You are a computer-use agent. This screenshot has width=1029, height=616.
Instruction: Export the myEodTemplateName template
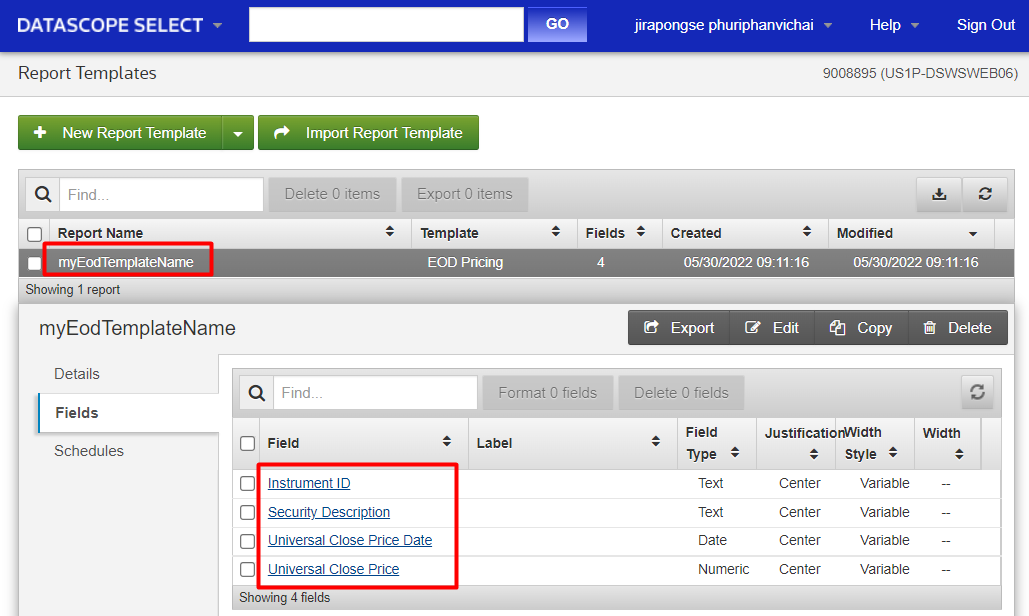coord(679,327)
